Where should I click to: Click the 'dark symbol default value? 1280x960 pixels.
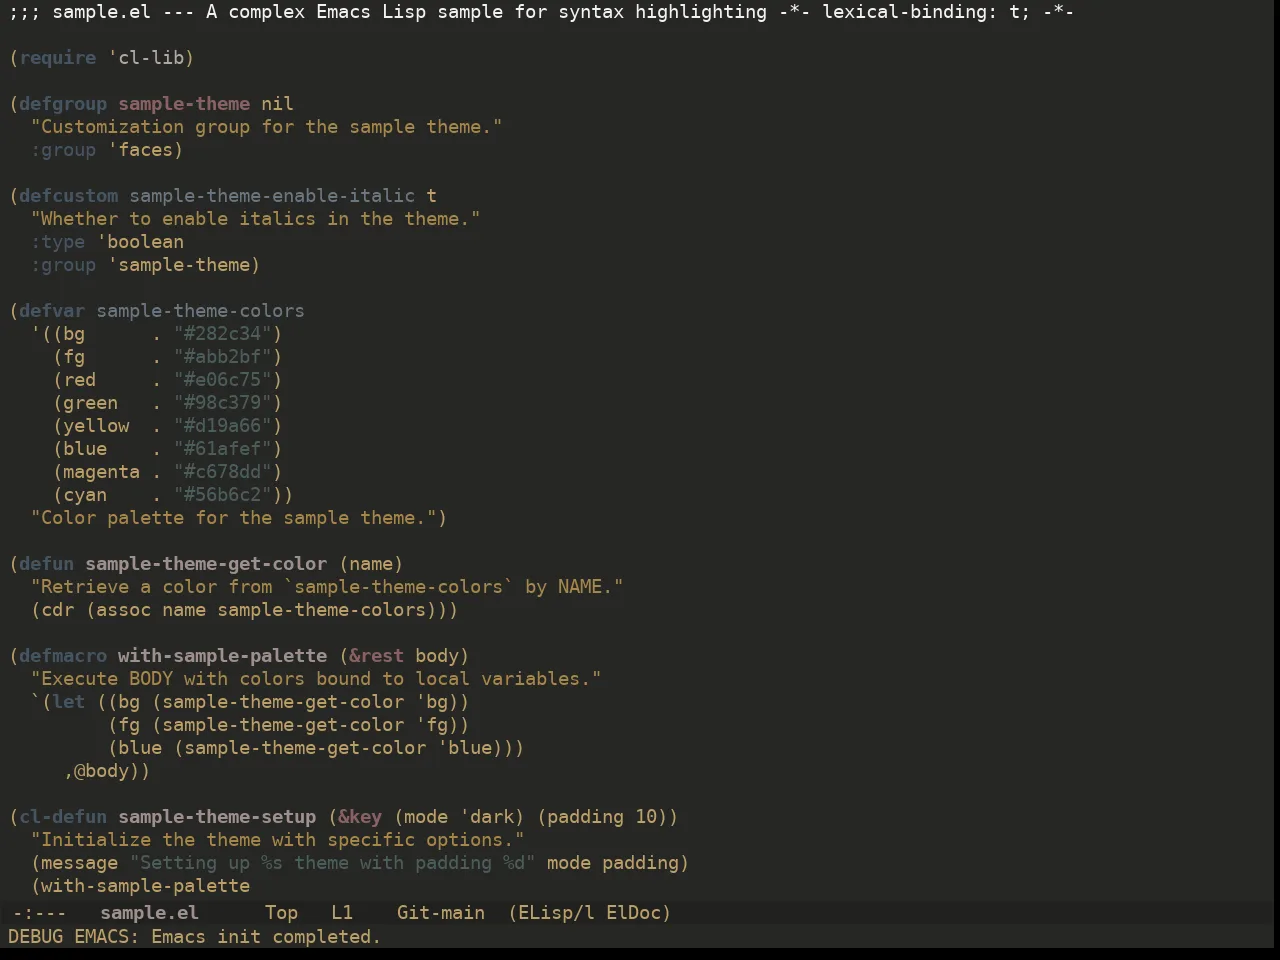coord(486,817)
